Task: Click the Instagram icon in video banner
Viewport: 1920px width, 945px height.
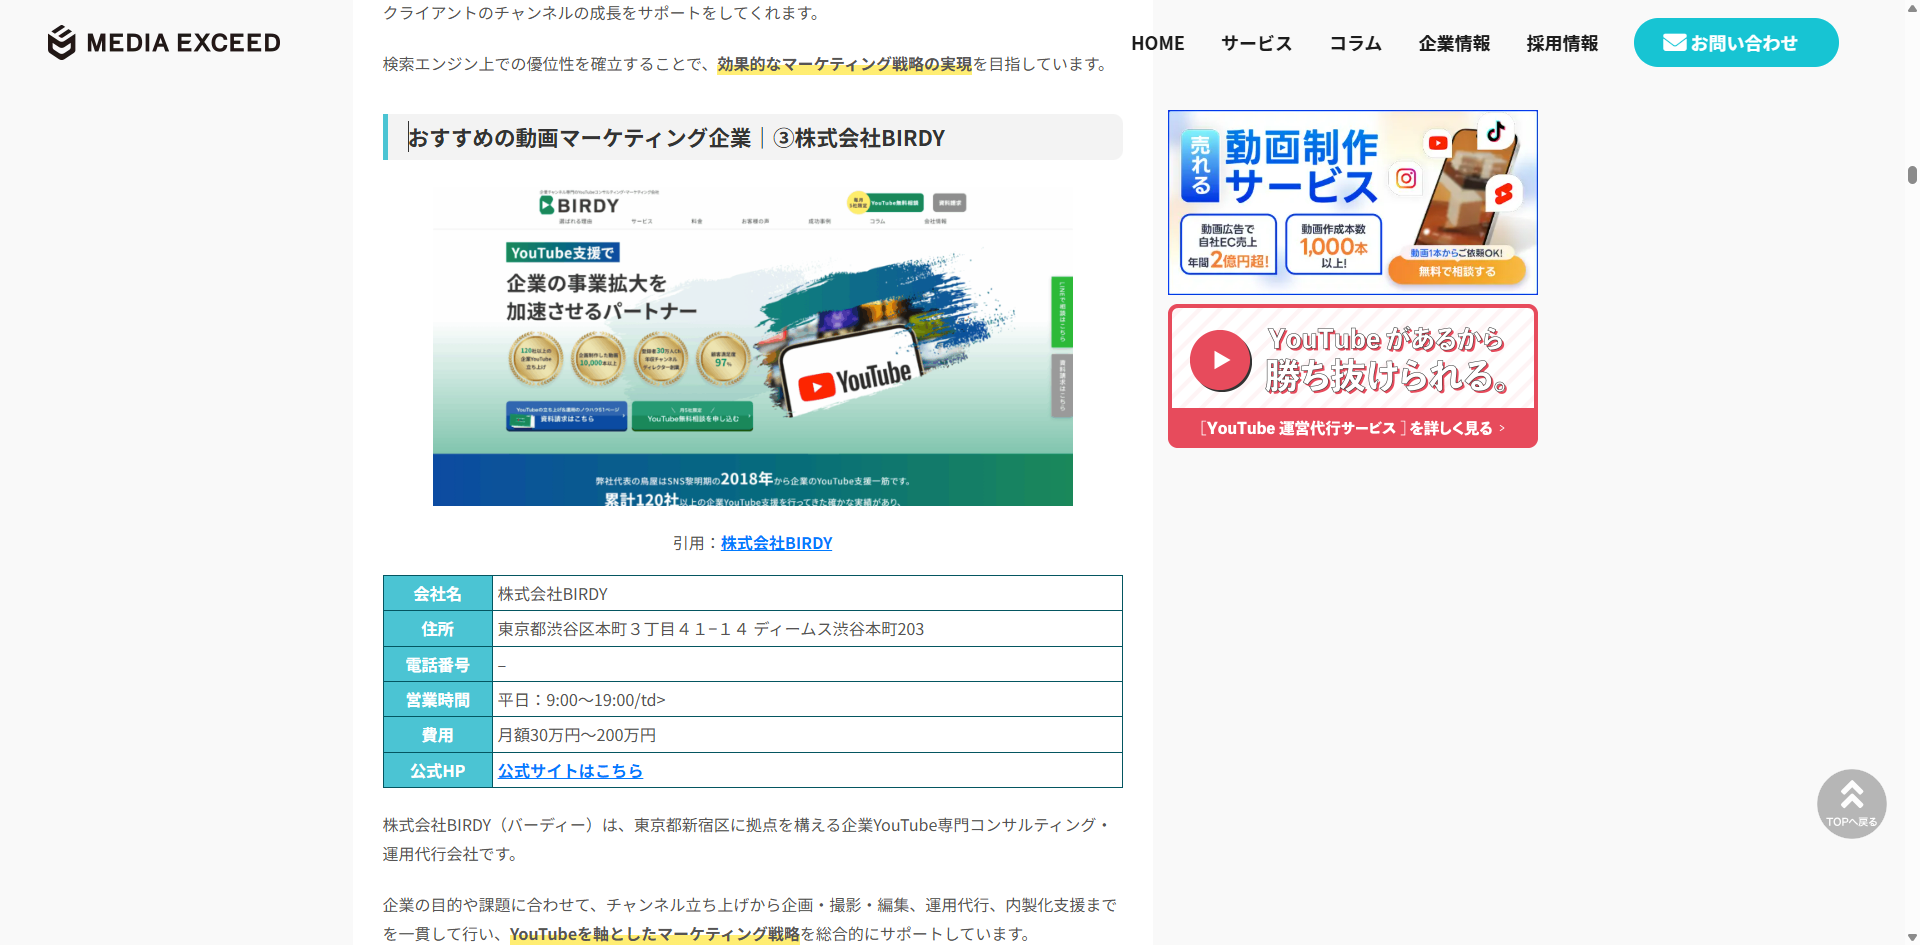Action: pyautogui.click(x=1406, y=178)
